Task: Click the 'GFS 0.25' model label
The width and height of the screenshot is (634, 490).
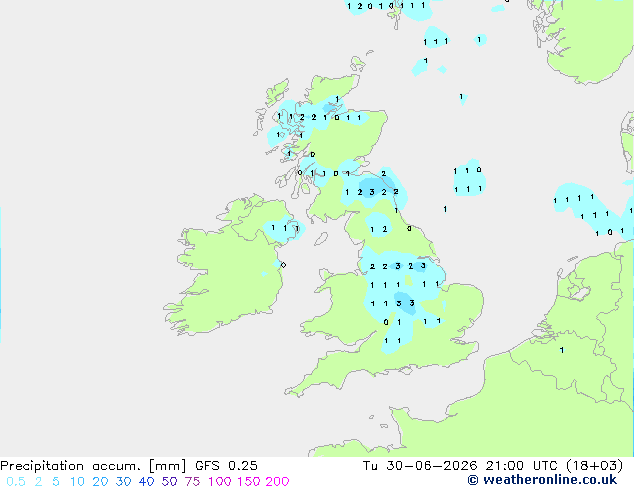Action: tap(226, 466)
